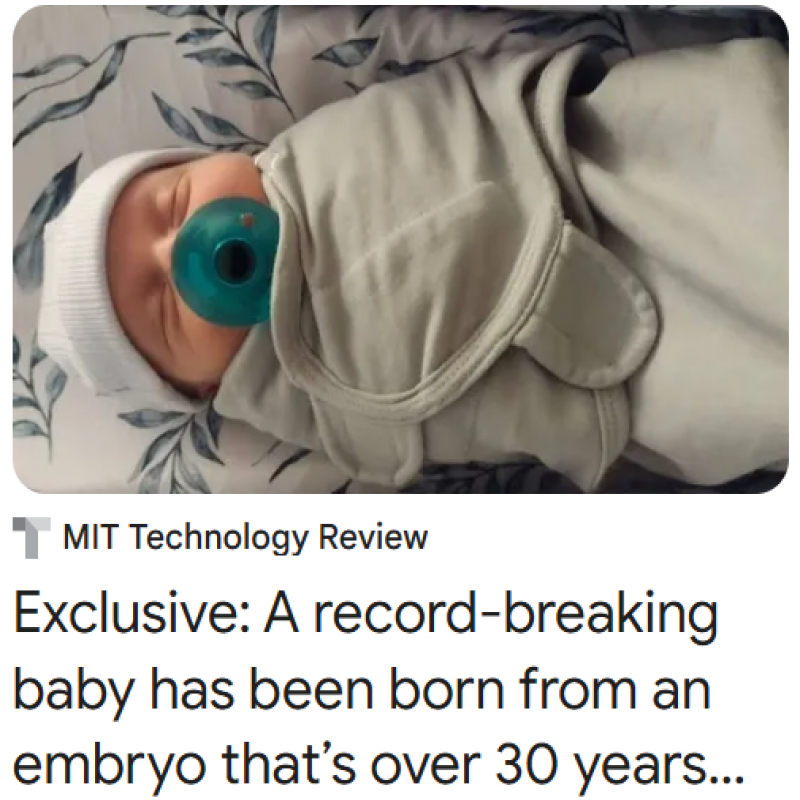Click the MIT Technology Review logo icon
This screenshot has height=800, width=800.
[32, 537]
